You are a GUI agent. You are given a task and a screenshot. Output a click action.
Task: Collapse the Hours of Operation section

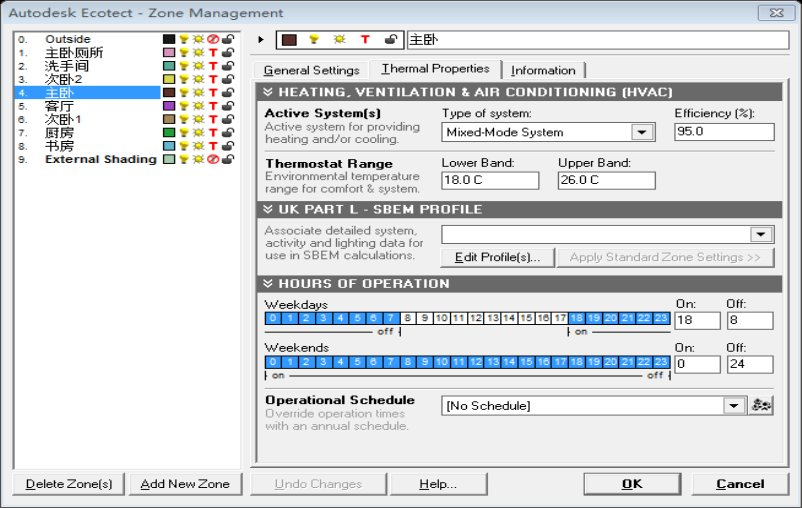519,283
